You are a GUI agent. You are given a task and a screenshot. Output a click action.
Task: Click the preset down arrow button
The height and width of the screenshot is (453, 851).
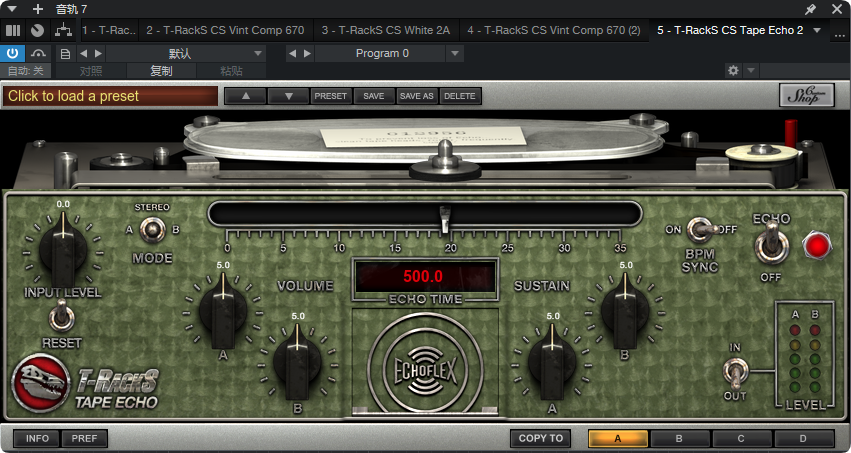(x=289, y=96)
